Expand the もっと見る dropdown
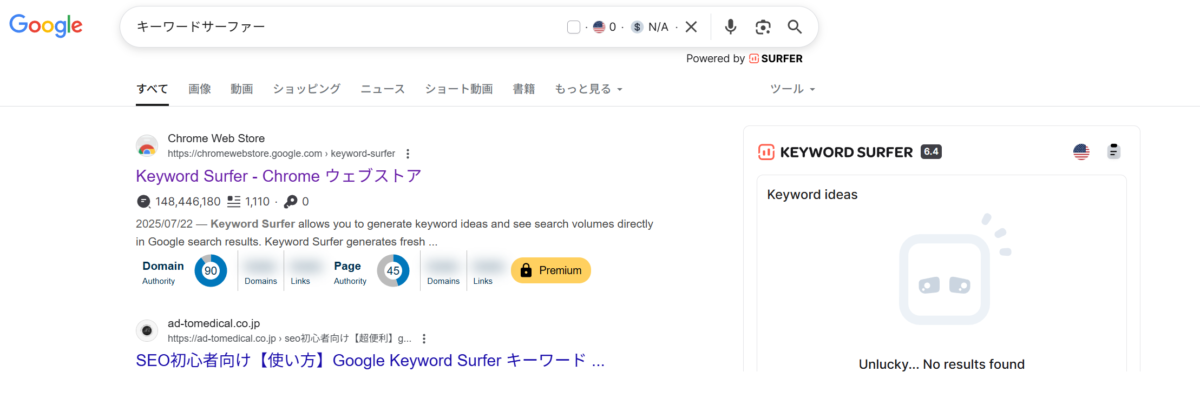Screen dimensions: 1200x405 click(x=589, y=89)
